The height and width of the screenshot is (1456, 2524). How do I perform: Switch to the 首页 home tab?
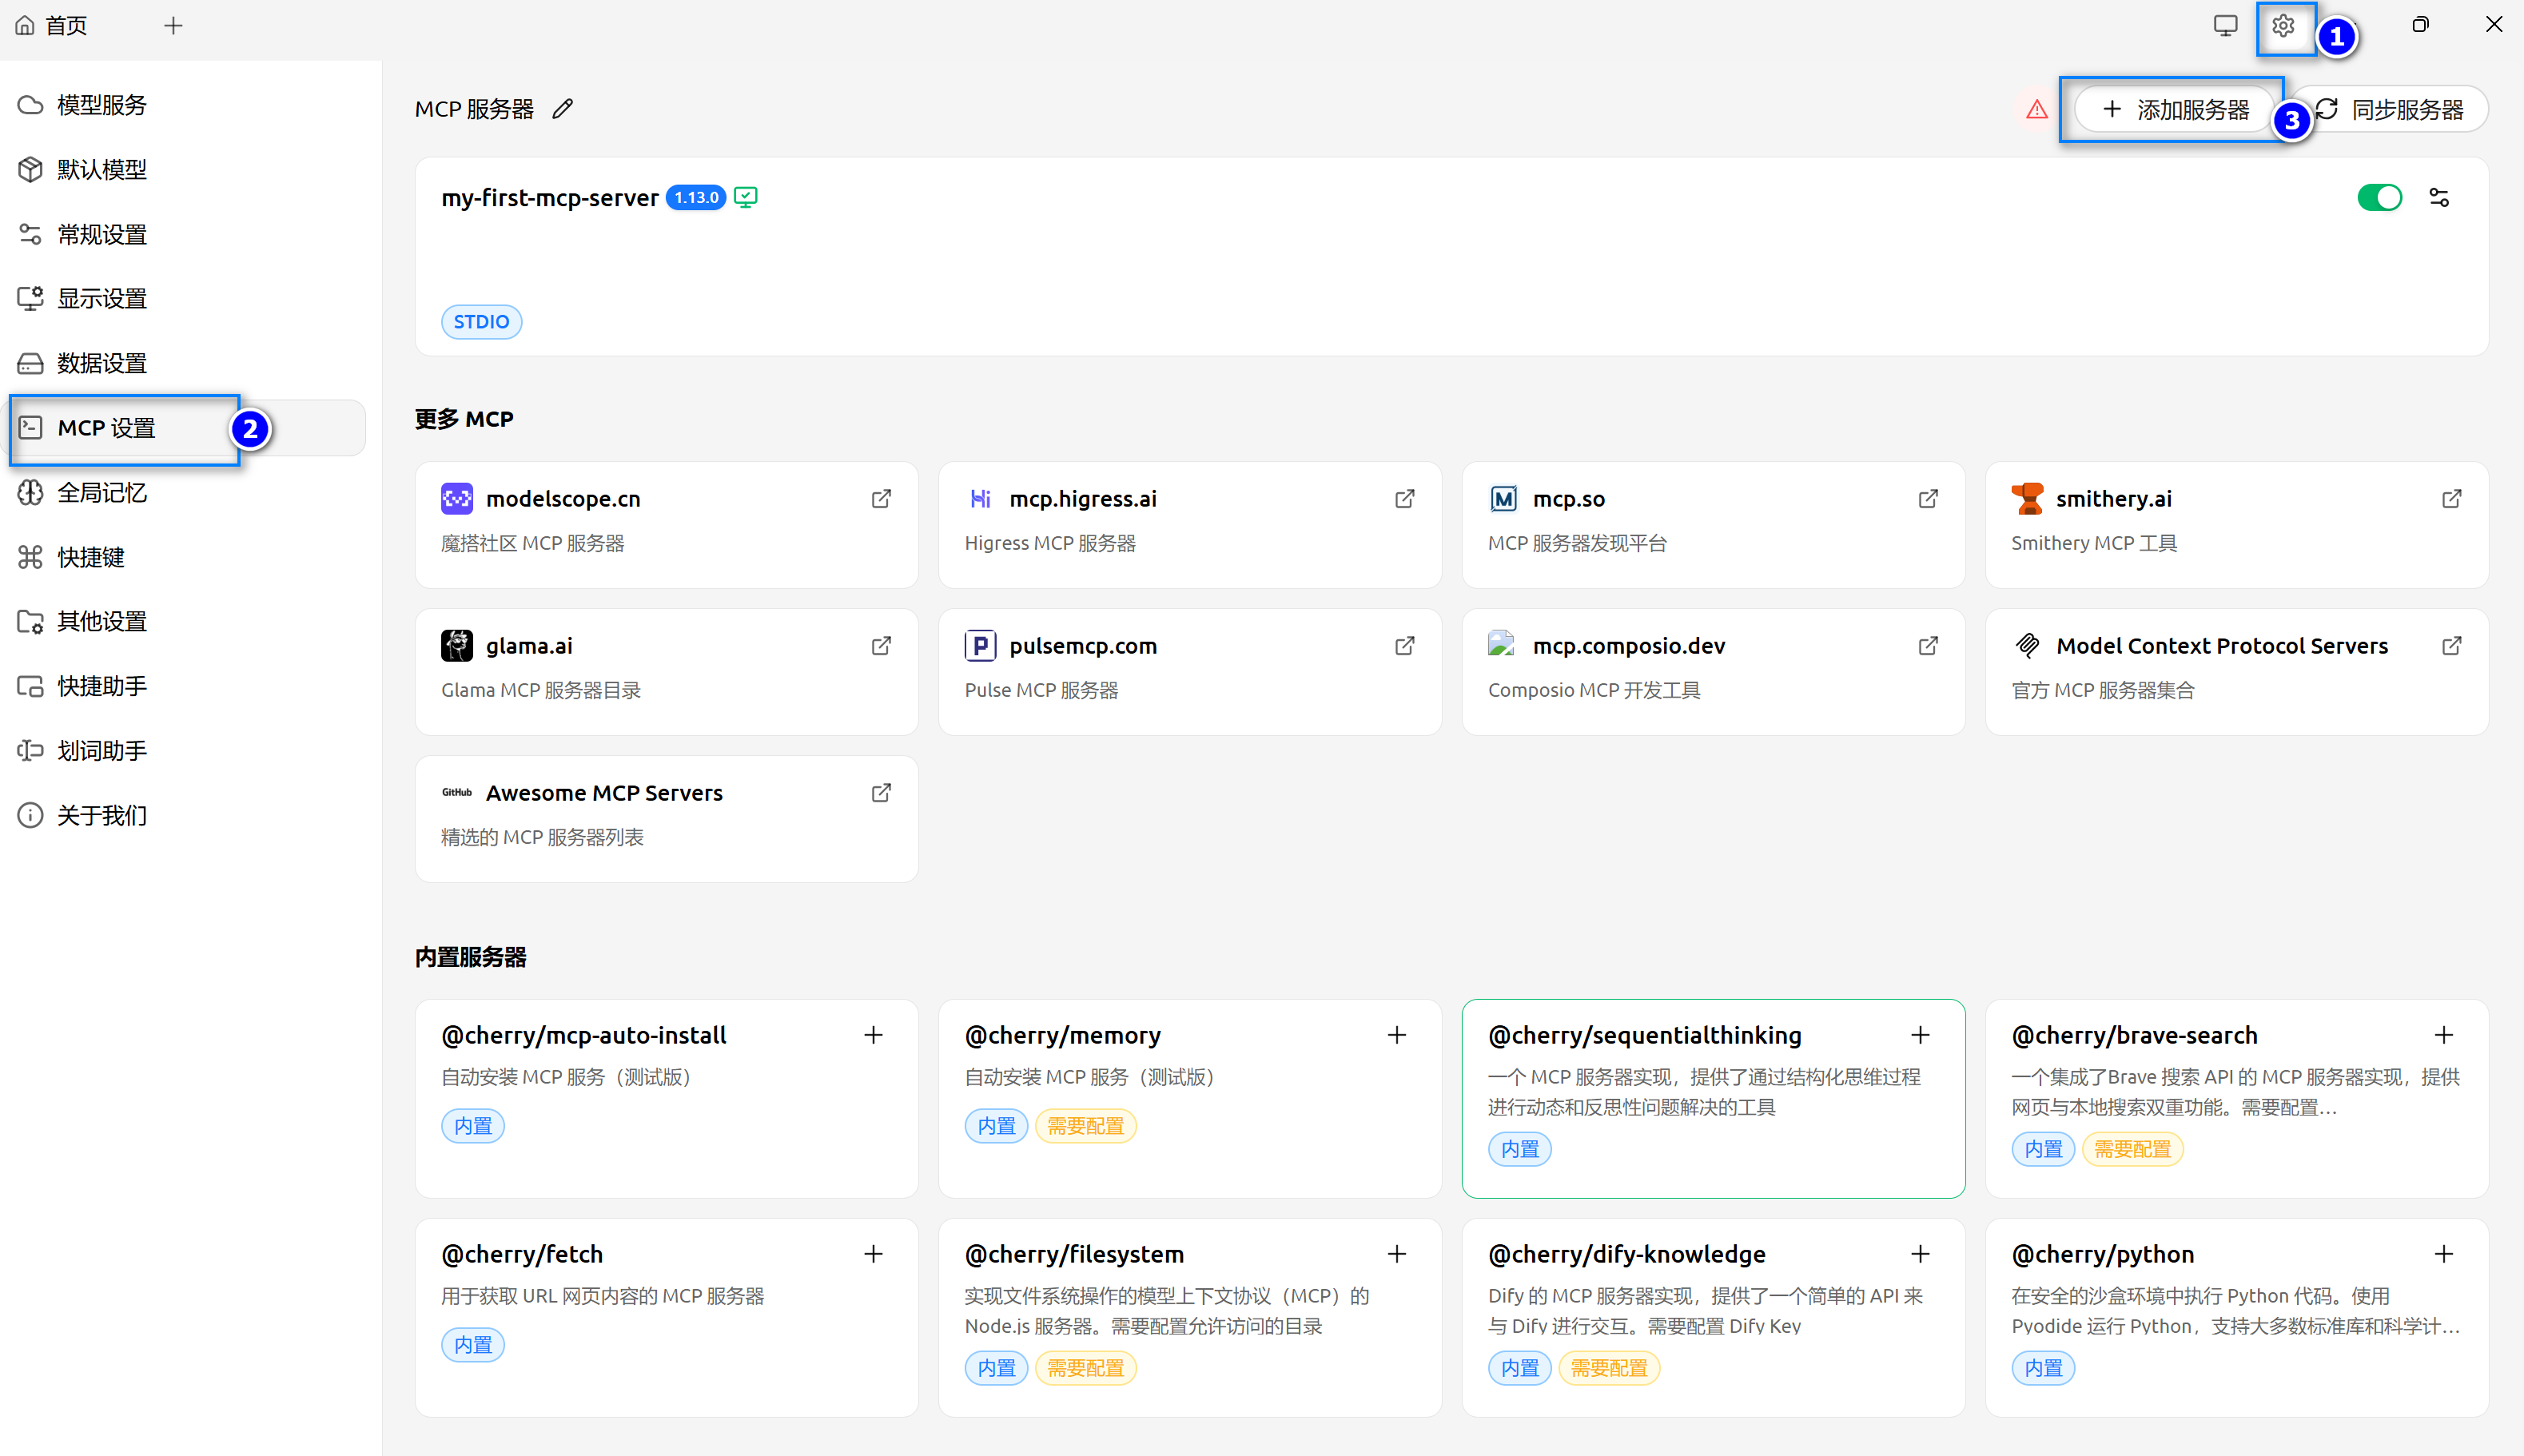[x=52, y=26]
